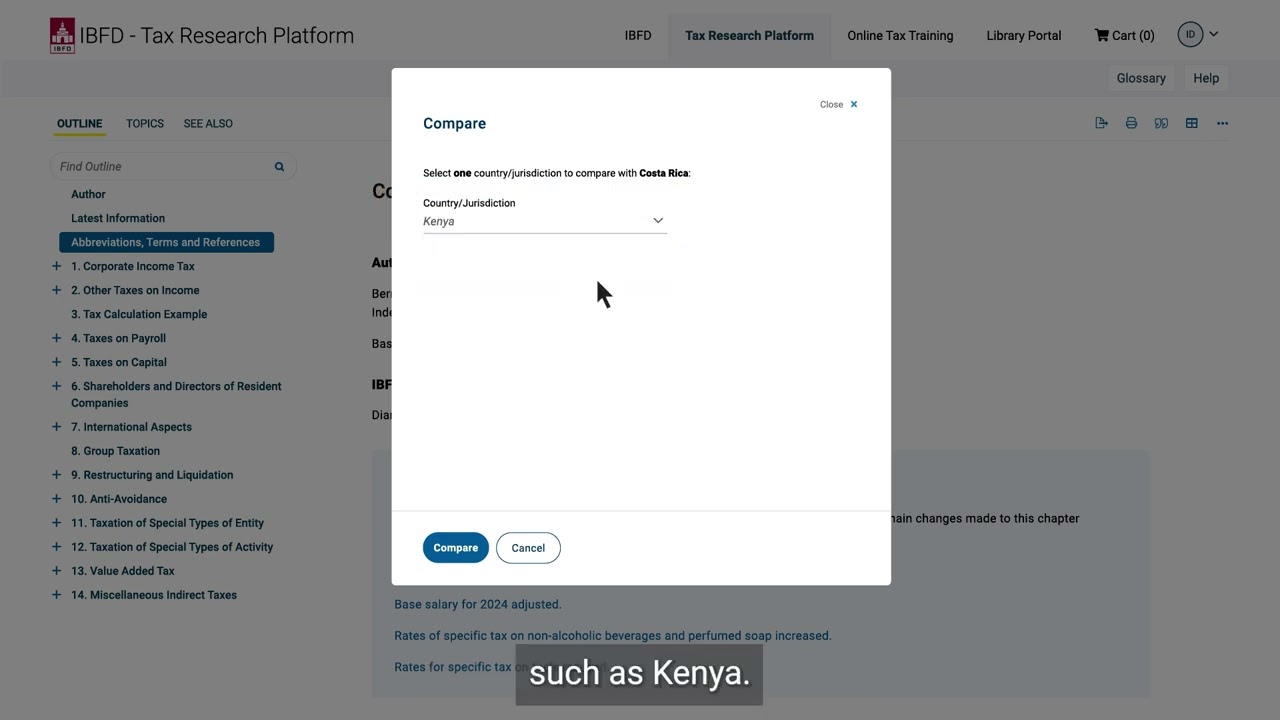The width and height of the screenshot is (1280, 720).
Task: Open the Author outline entry
Action: click(x=88, y=194)
